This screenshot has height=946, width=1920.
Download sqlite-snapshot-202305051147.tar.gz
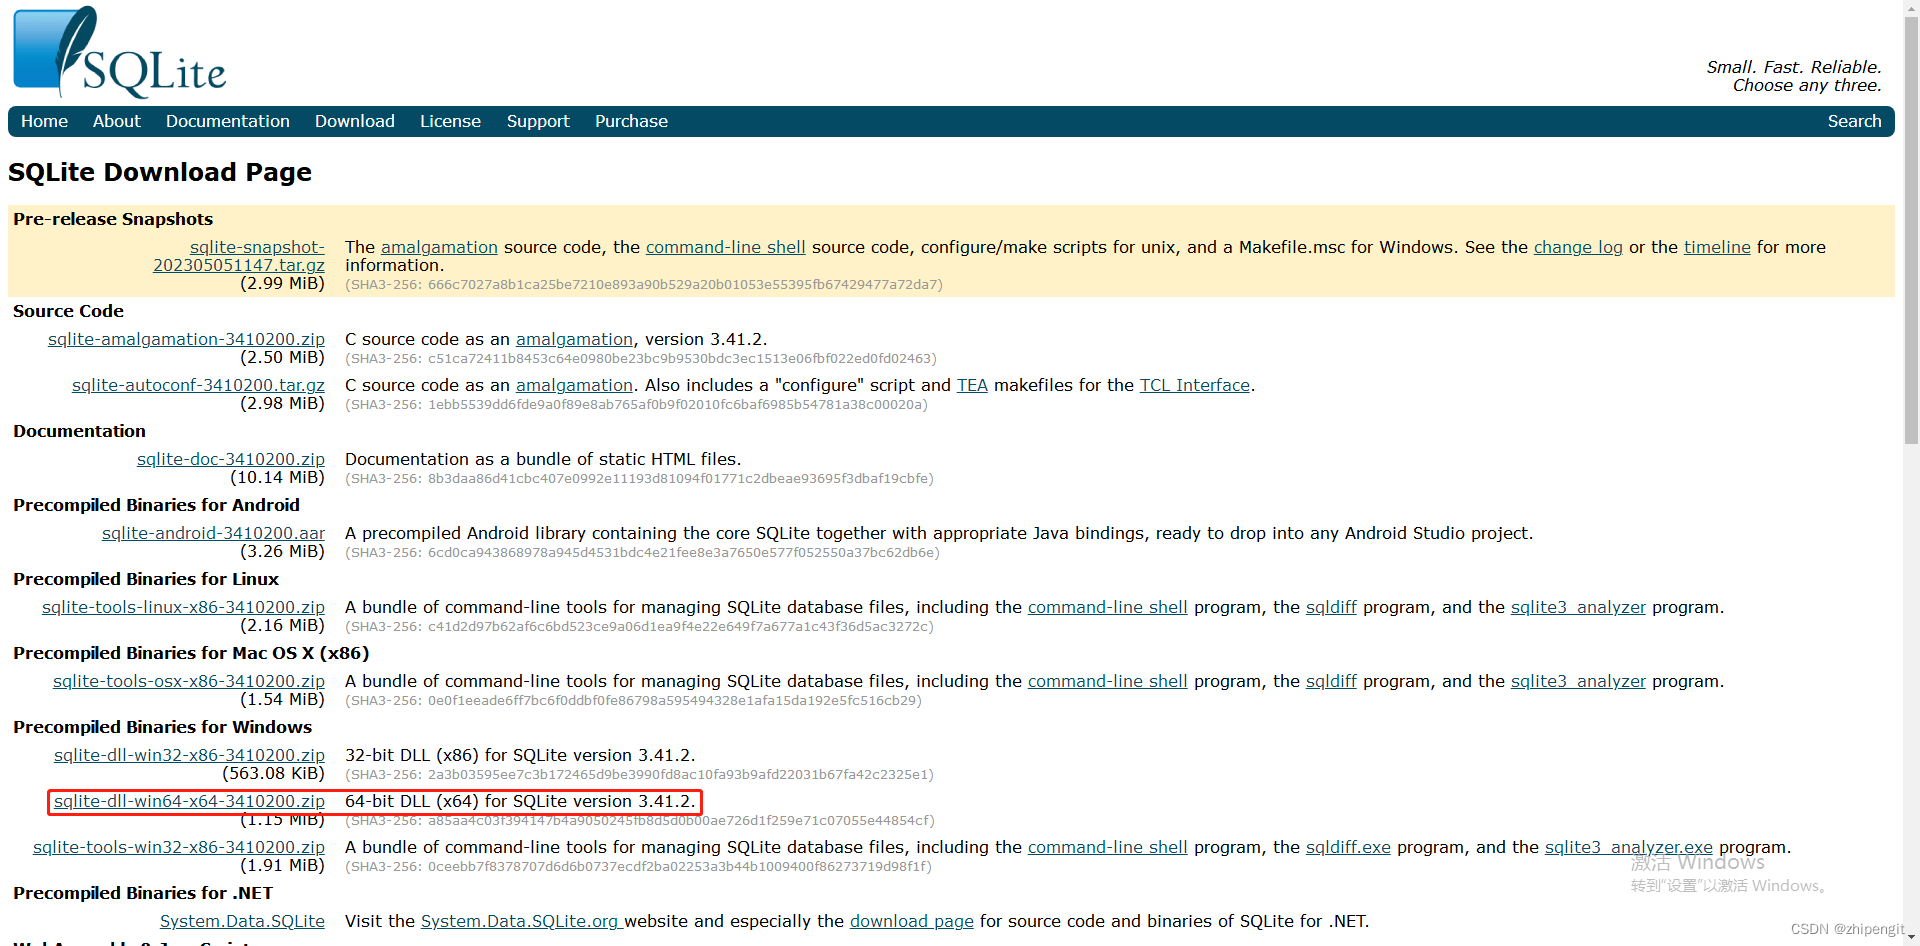pyautogui.click(x=239, y=256)
